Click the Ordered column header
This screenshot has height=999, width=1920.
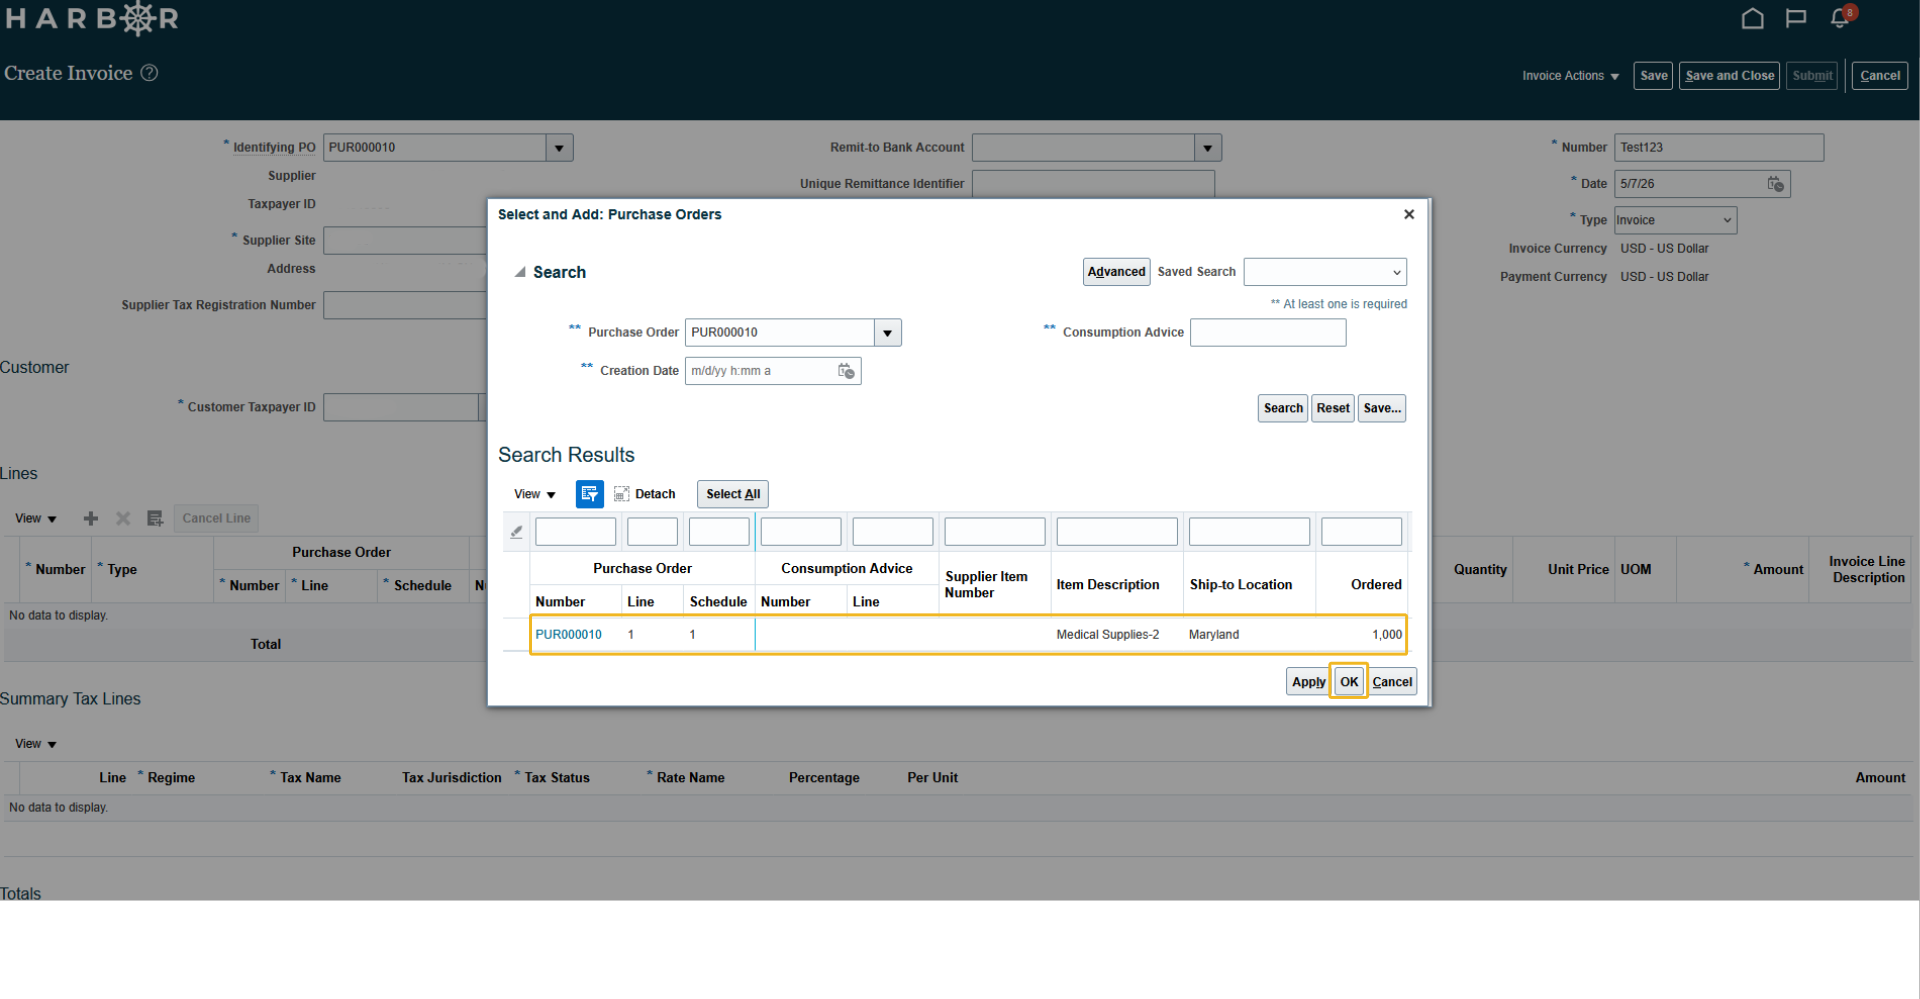(1376, 585)
